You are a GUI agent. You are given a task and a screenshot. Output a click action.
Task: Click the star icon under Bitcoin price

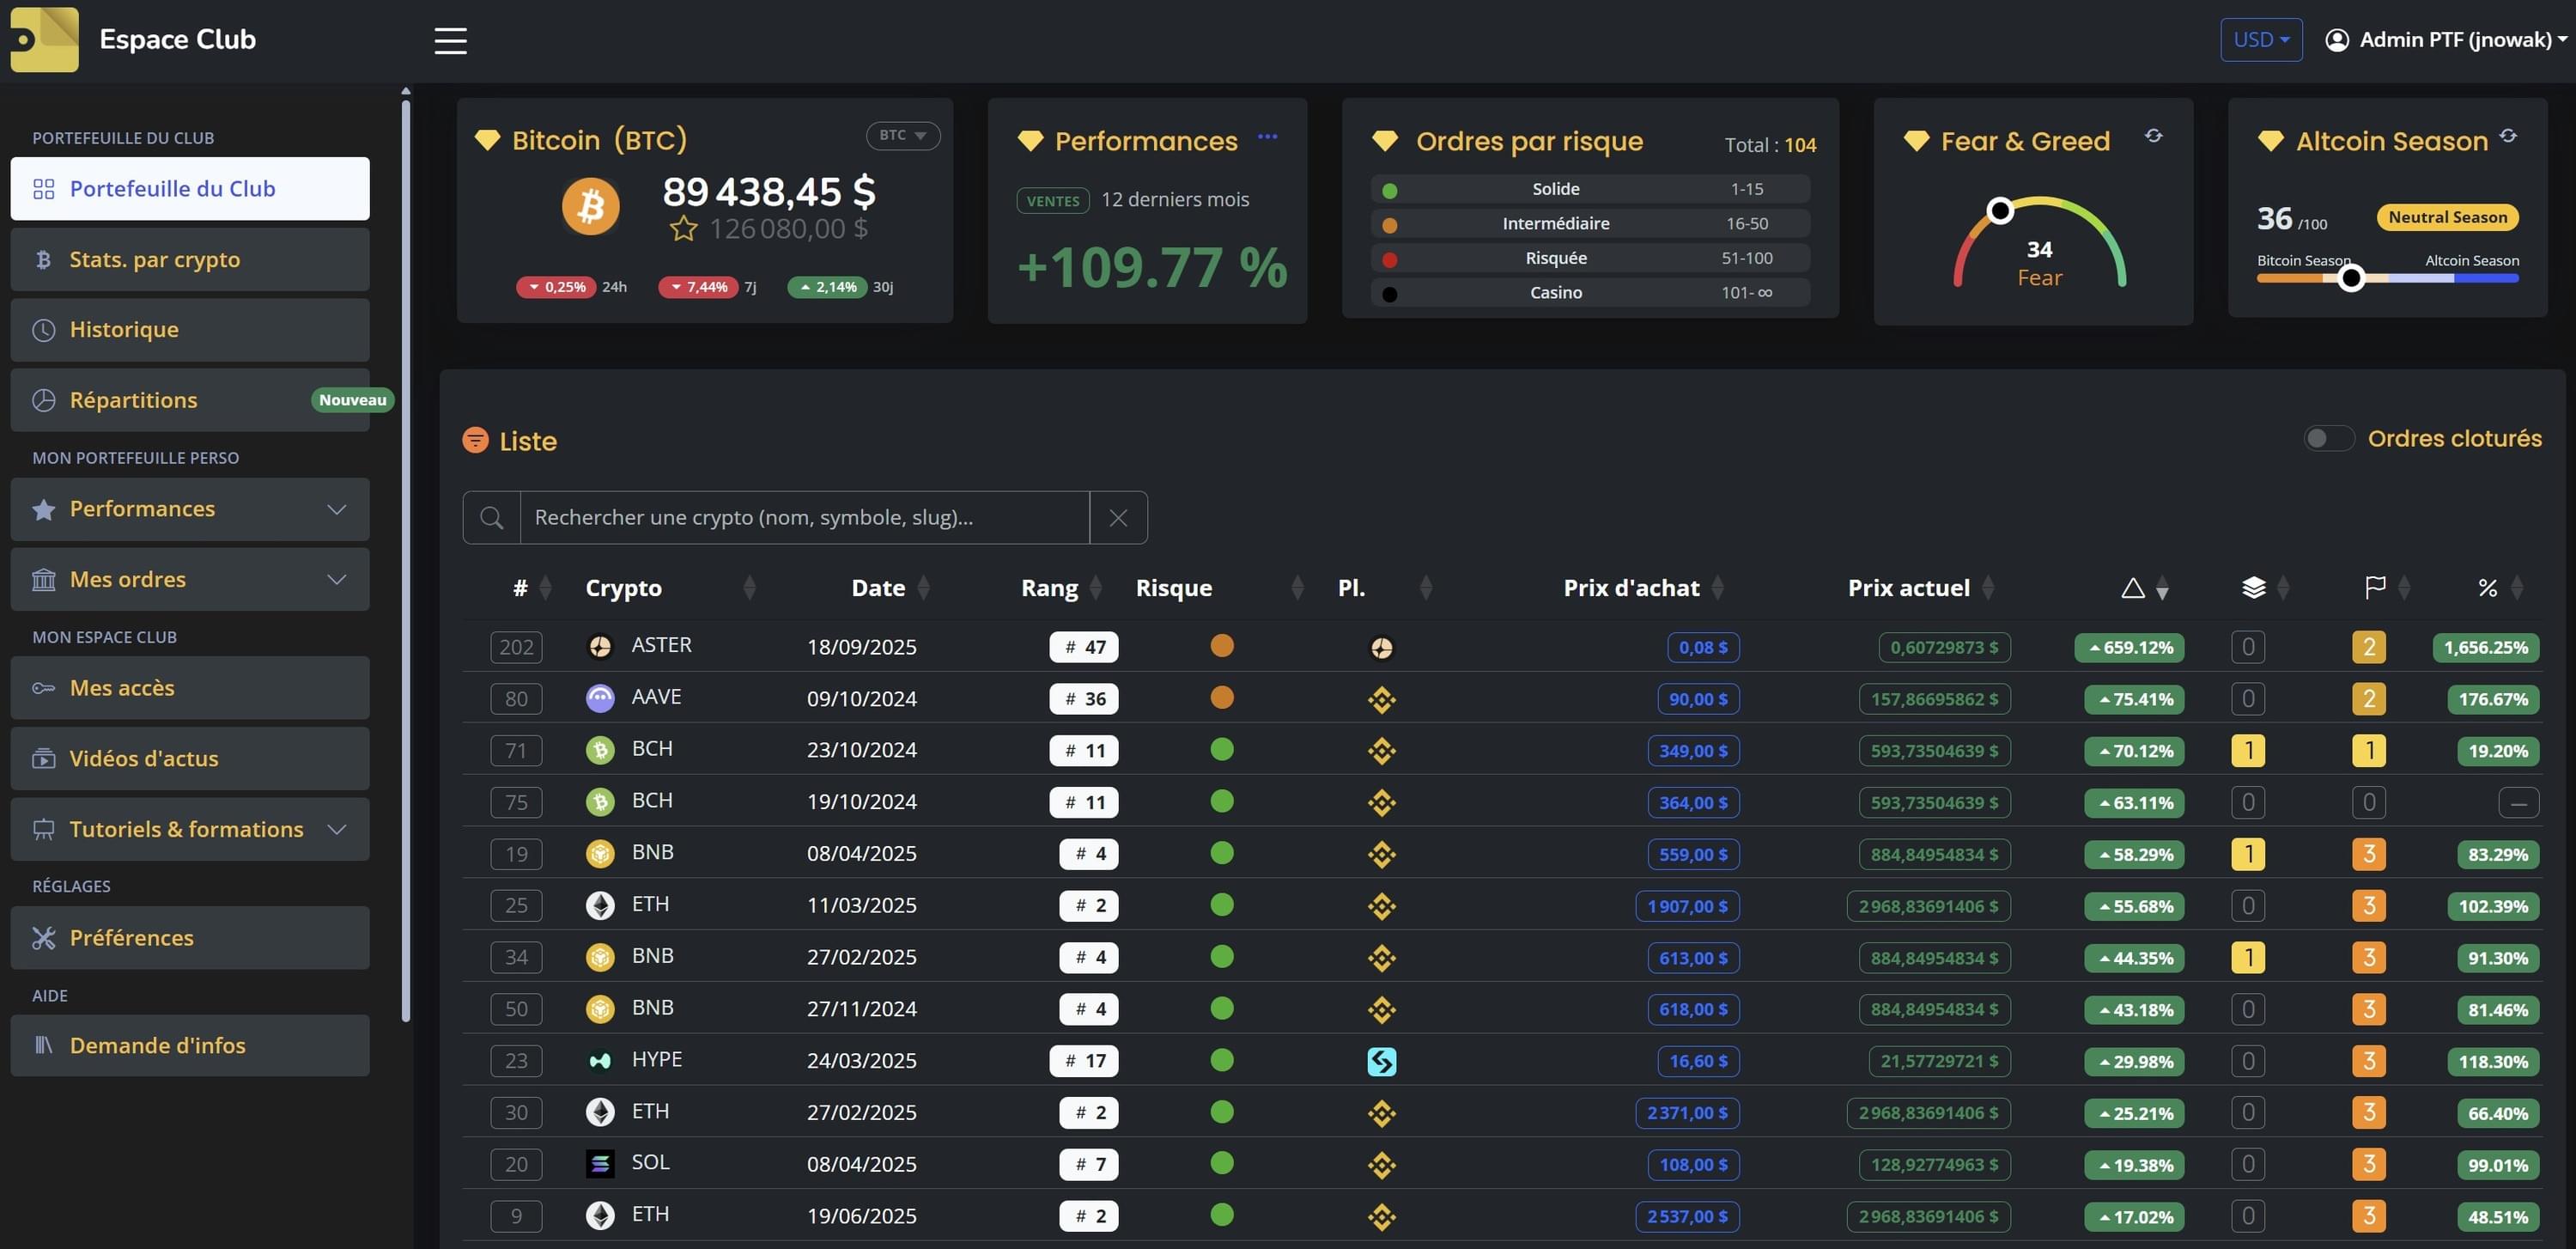click(x=683, y=229)
